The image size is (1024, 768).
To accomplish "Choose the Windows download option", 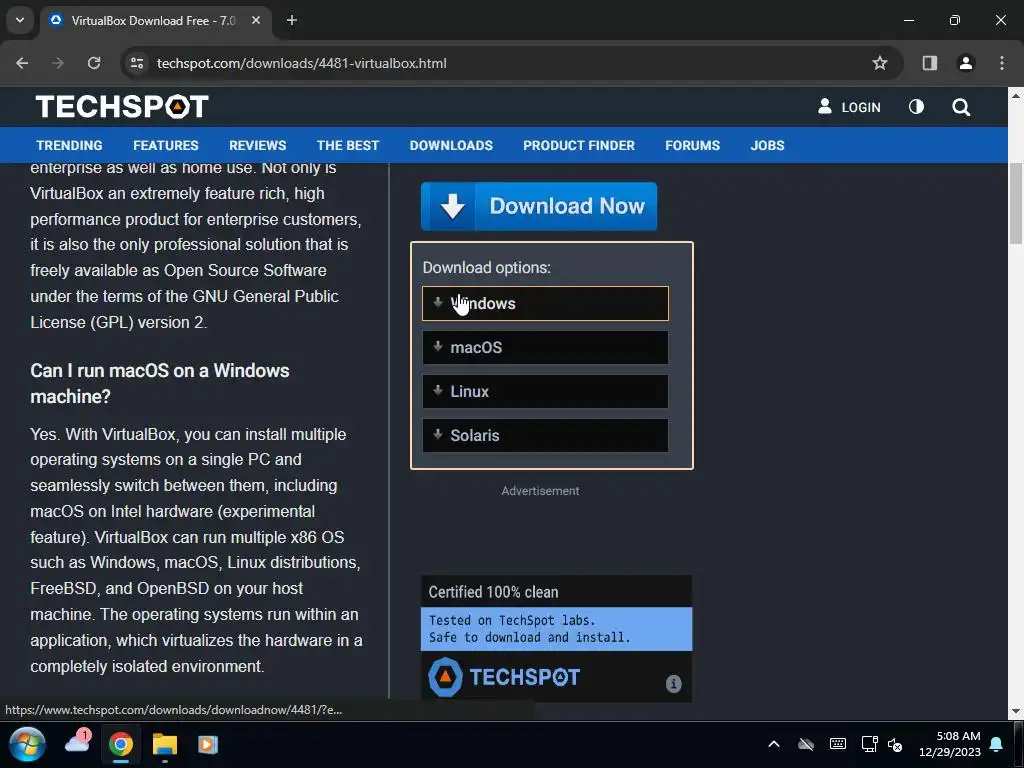I will pos(545,304).
